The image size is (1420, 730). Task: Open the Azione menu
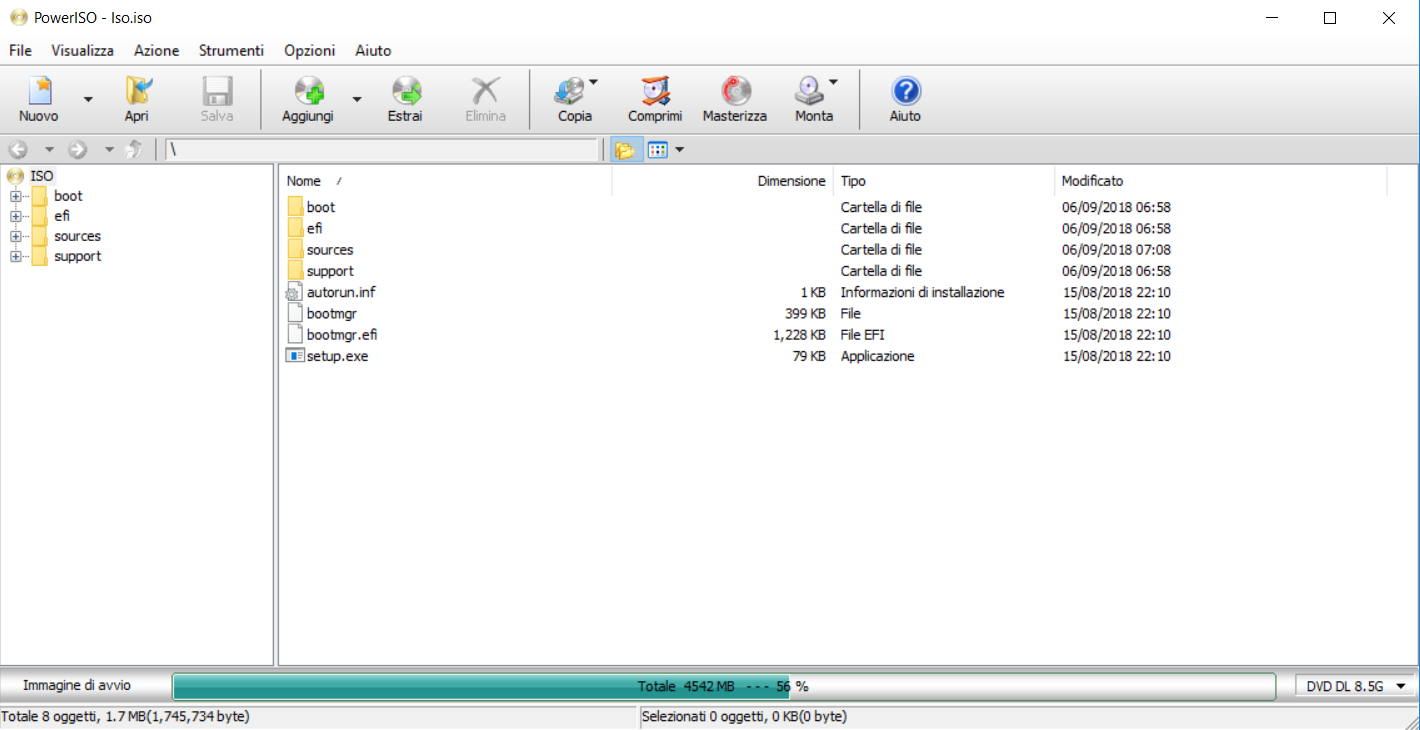pyautogui.click(x=157, y=50)
